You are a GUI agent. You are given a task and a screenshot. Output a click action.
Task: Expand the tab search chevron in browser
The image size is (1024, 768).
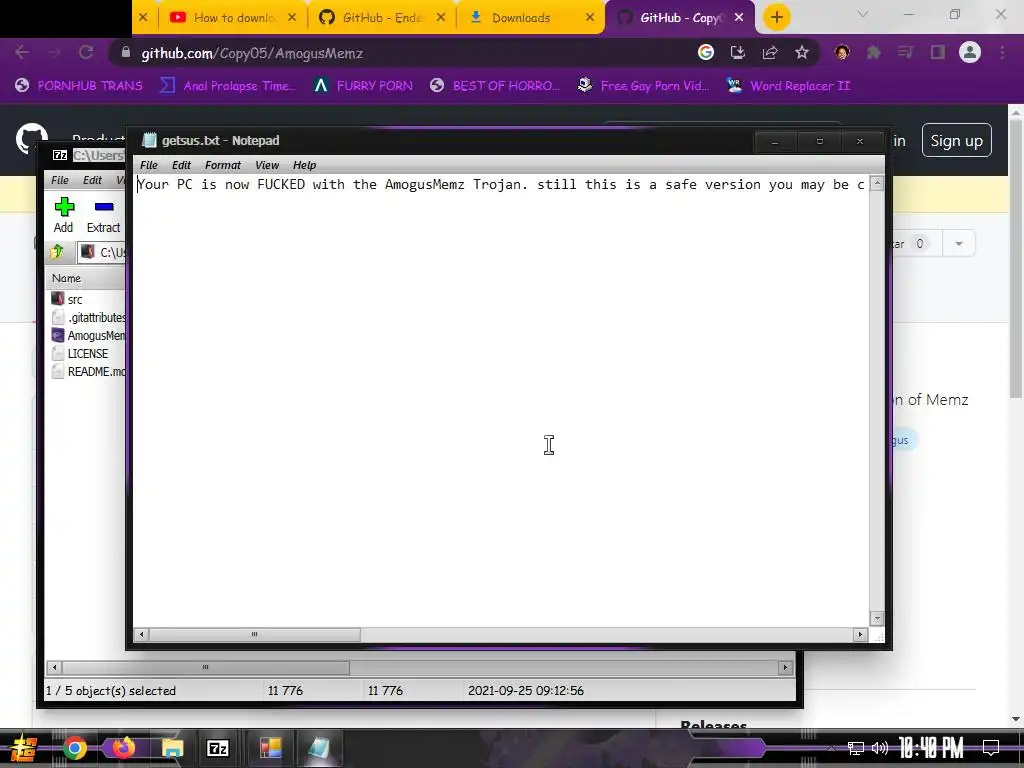[863, 14]
